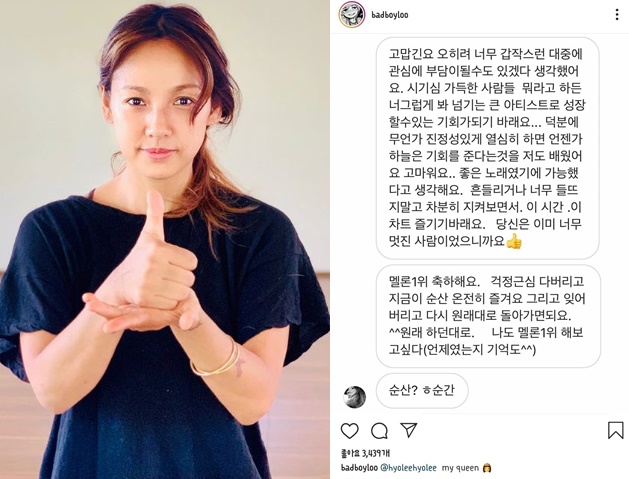Open the woman's thumbs-up photo

point(165,240)
